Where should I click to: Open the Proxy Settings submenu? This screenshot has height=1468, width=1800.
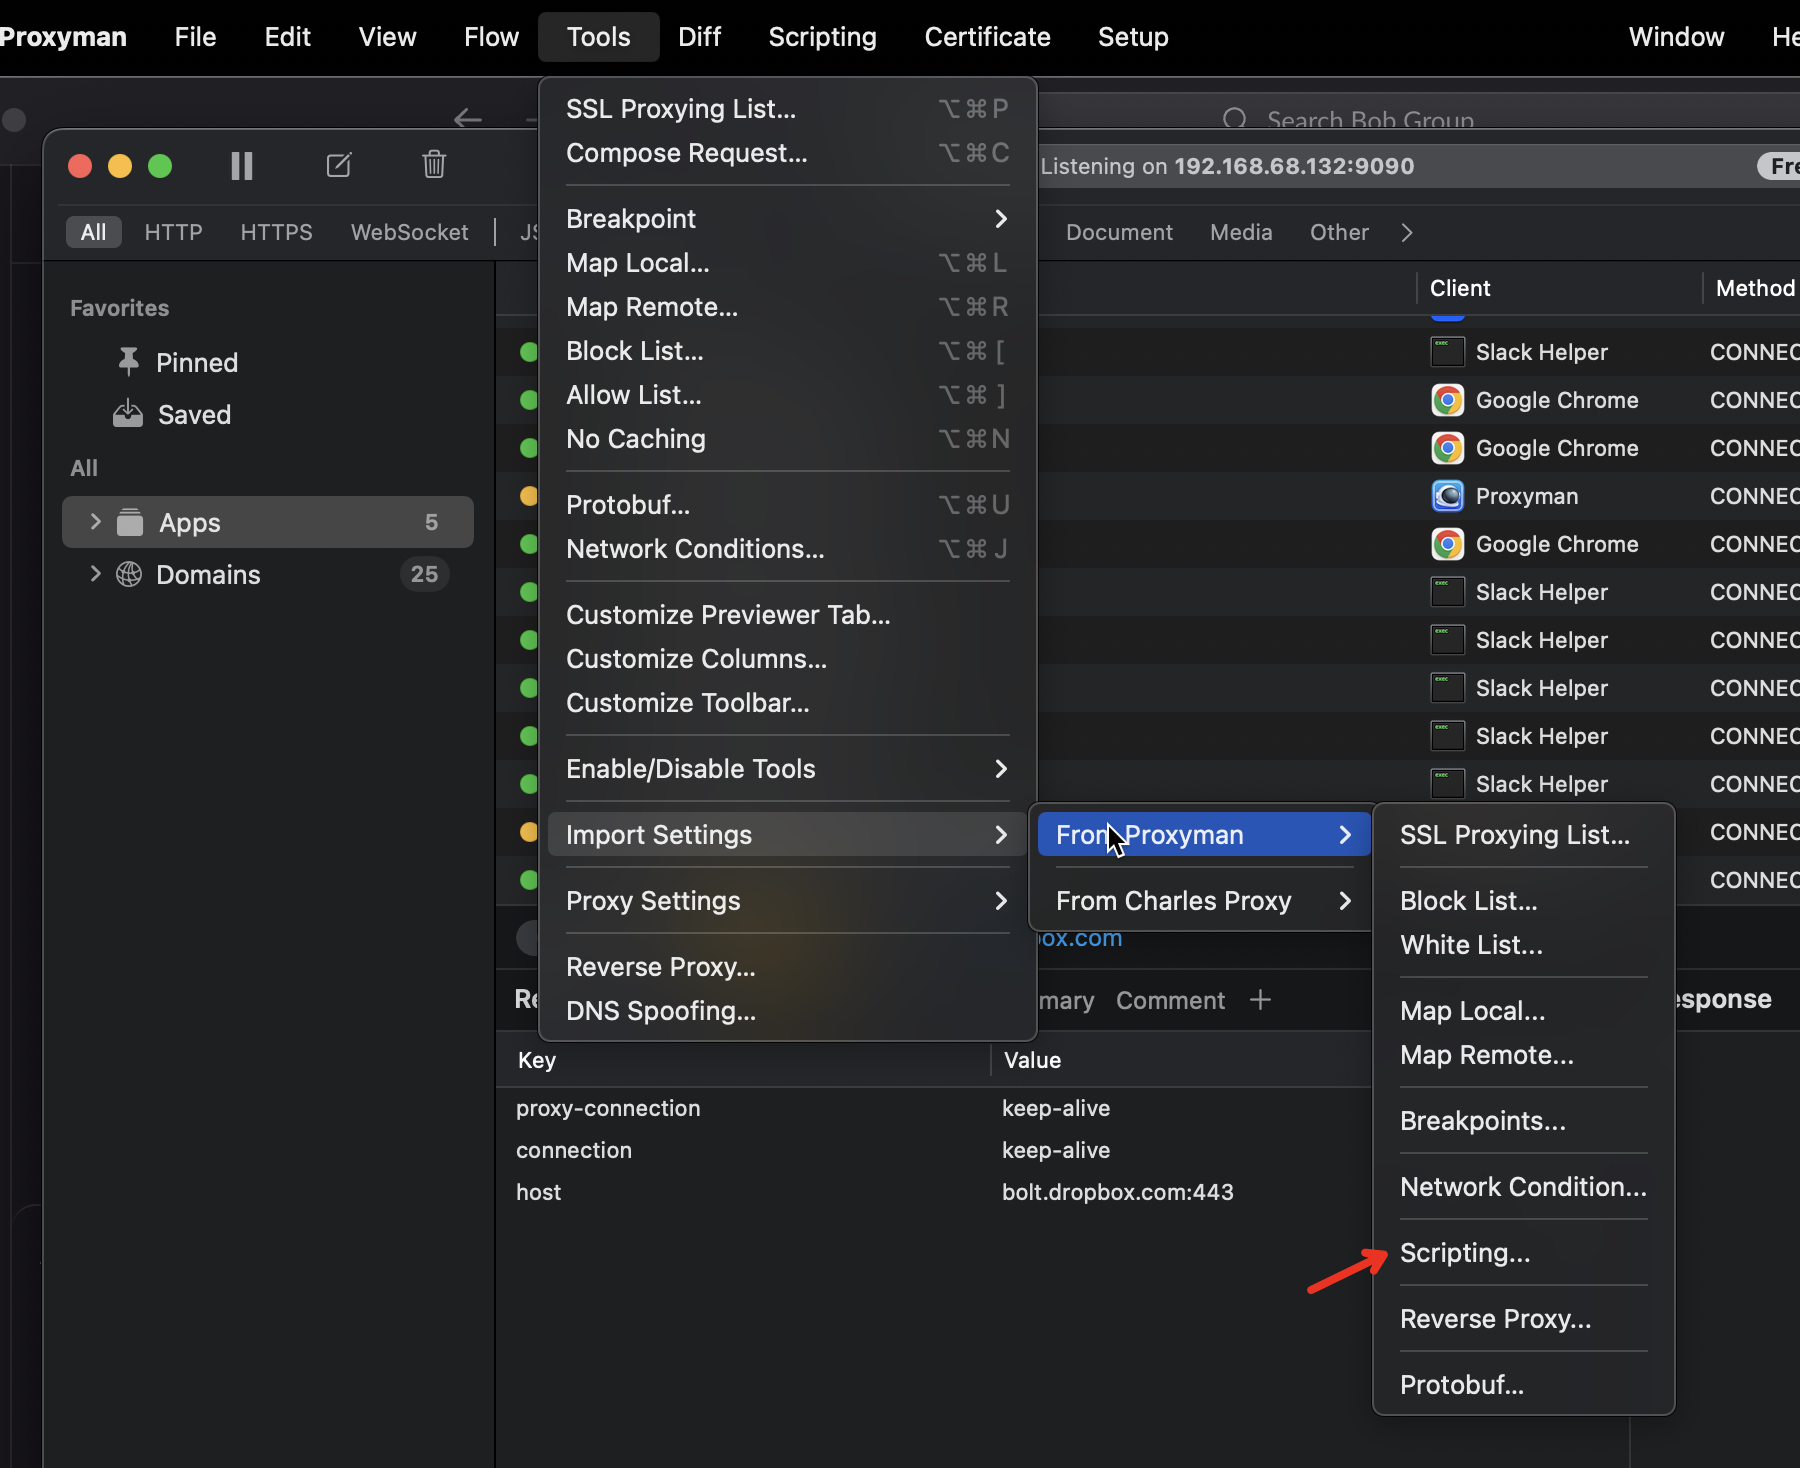(x=787, y=901)
